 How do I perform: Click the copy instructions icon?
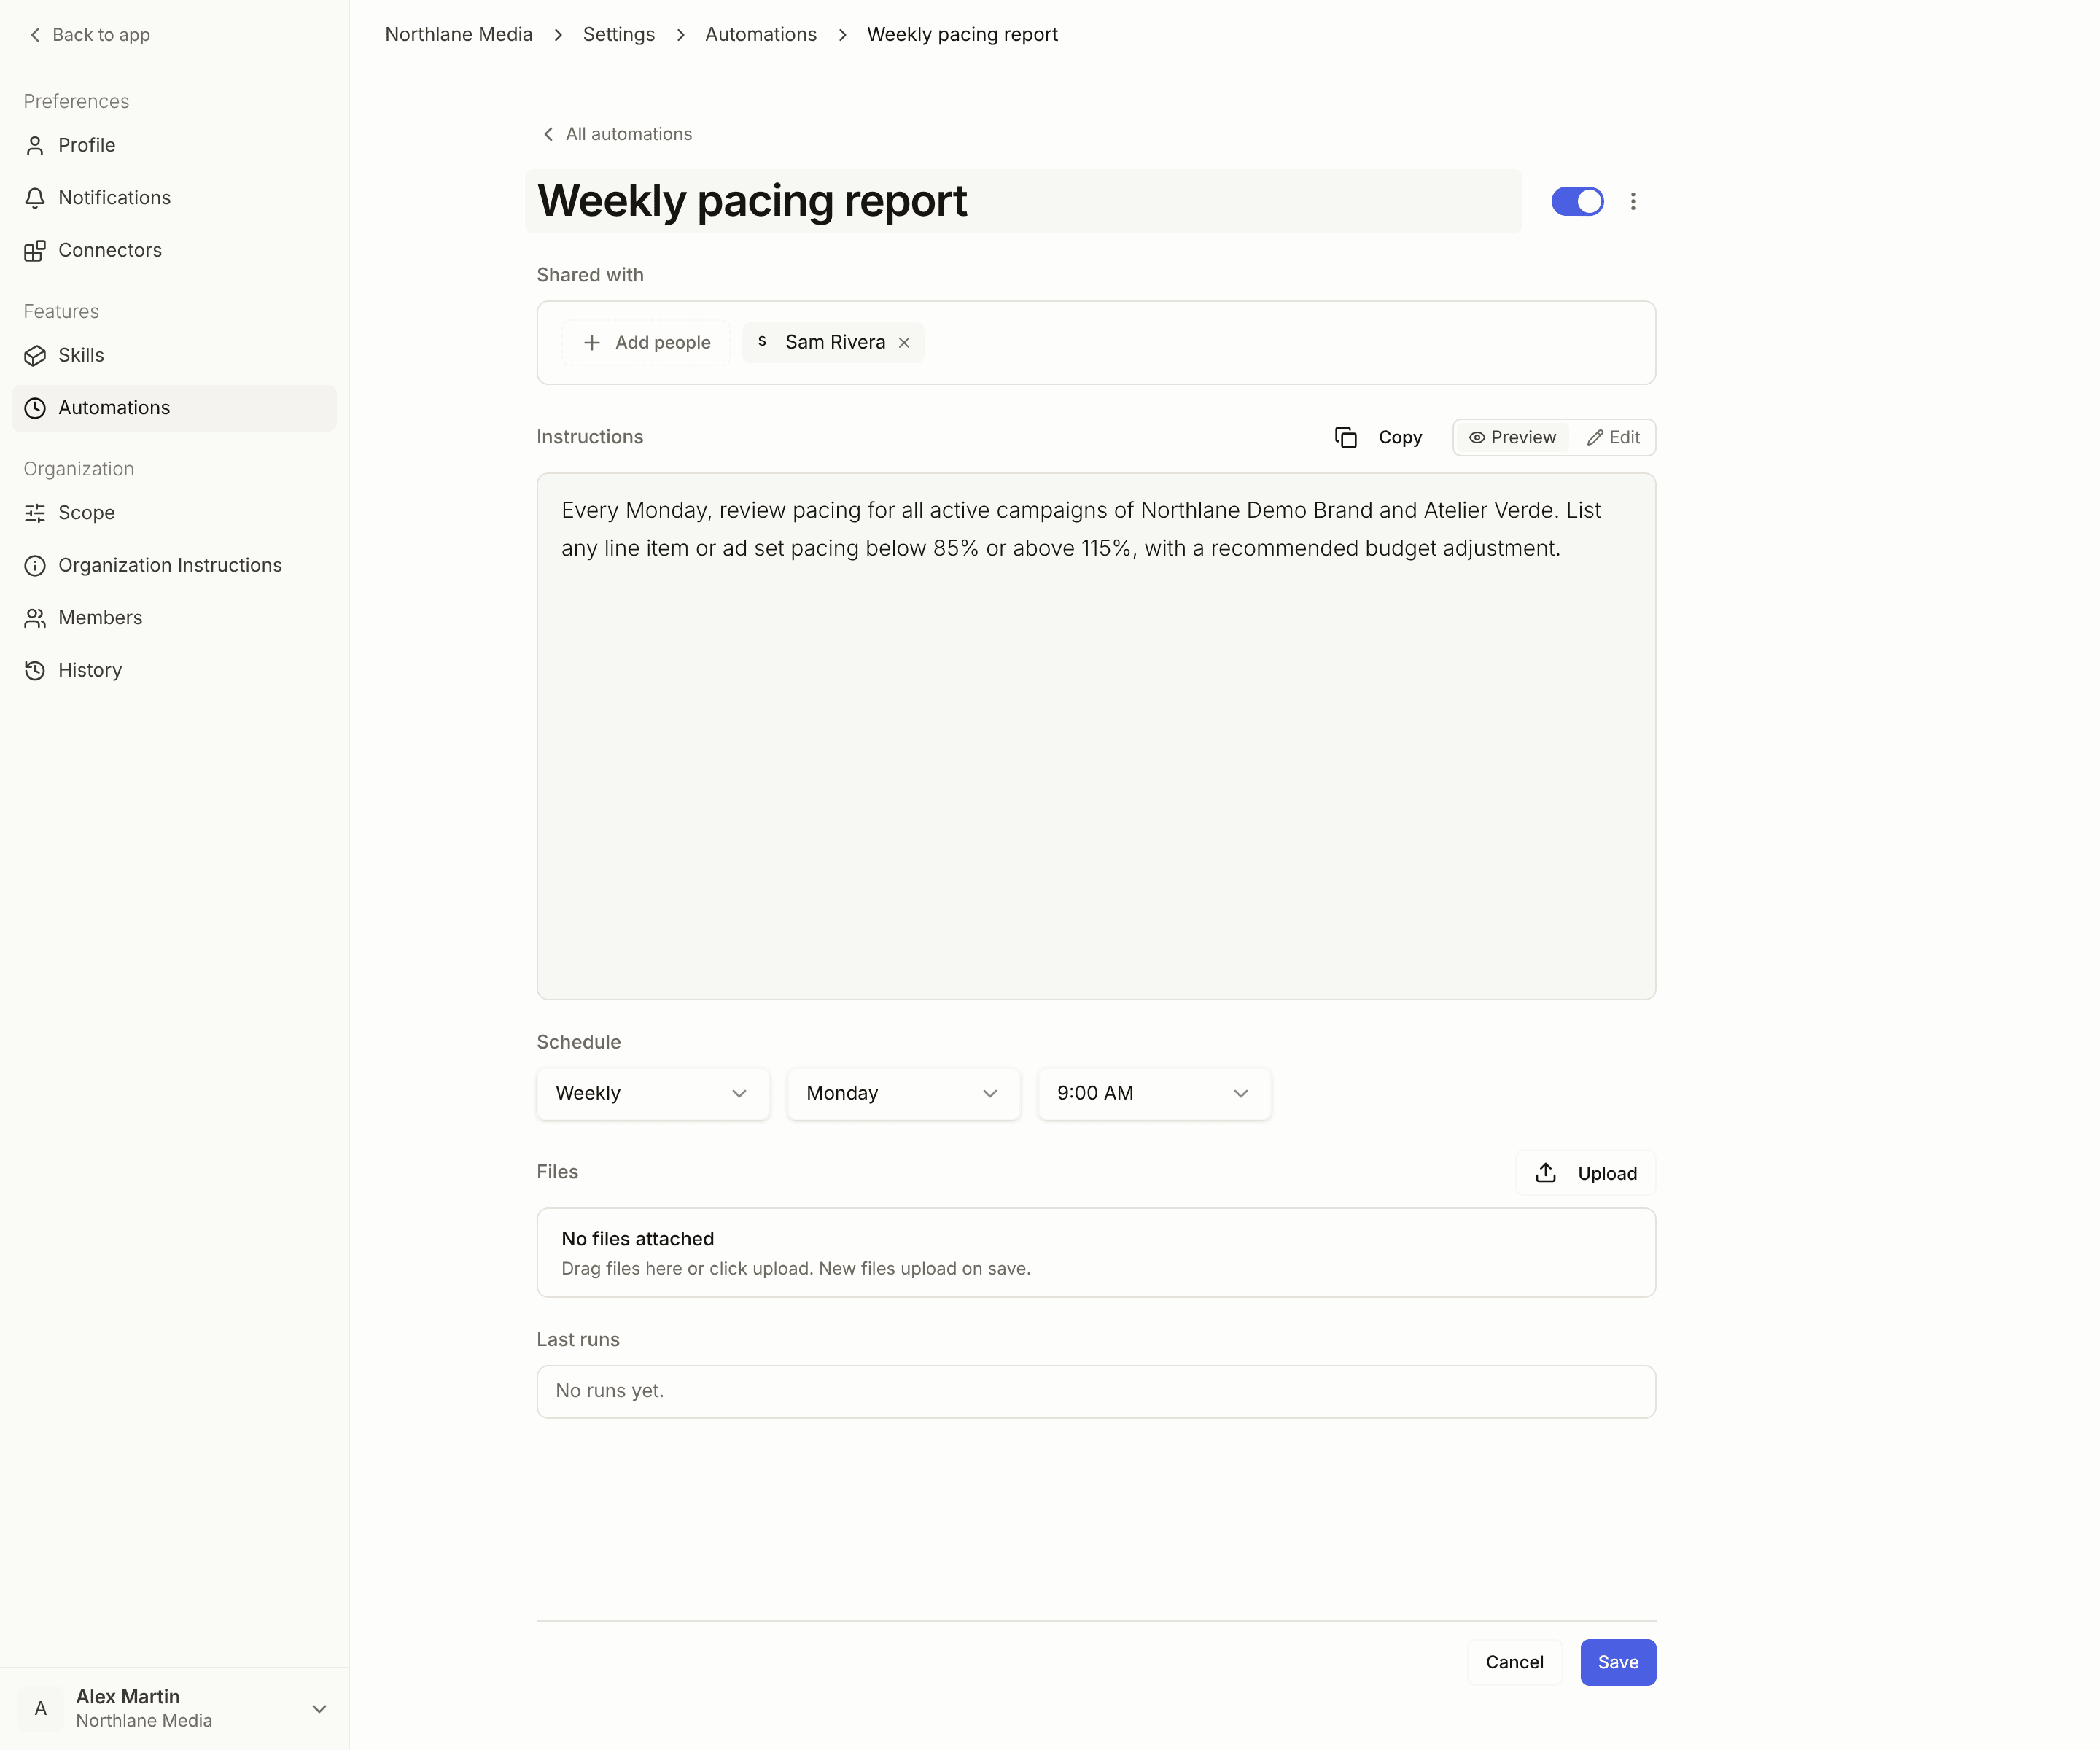(1346, 437)
